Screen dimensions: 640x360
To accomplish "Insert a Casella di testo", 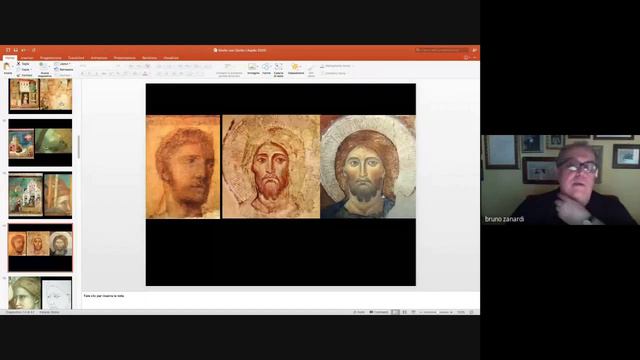I will [278, 70].
